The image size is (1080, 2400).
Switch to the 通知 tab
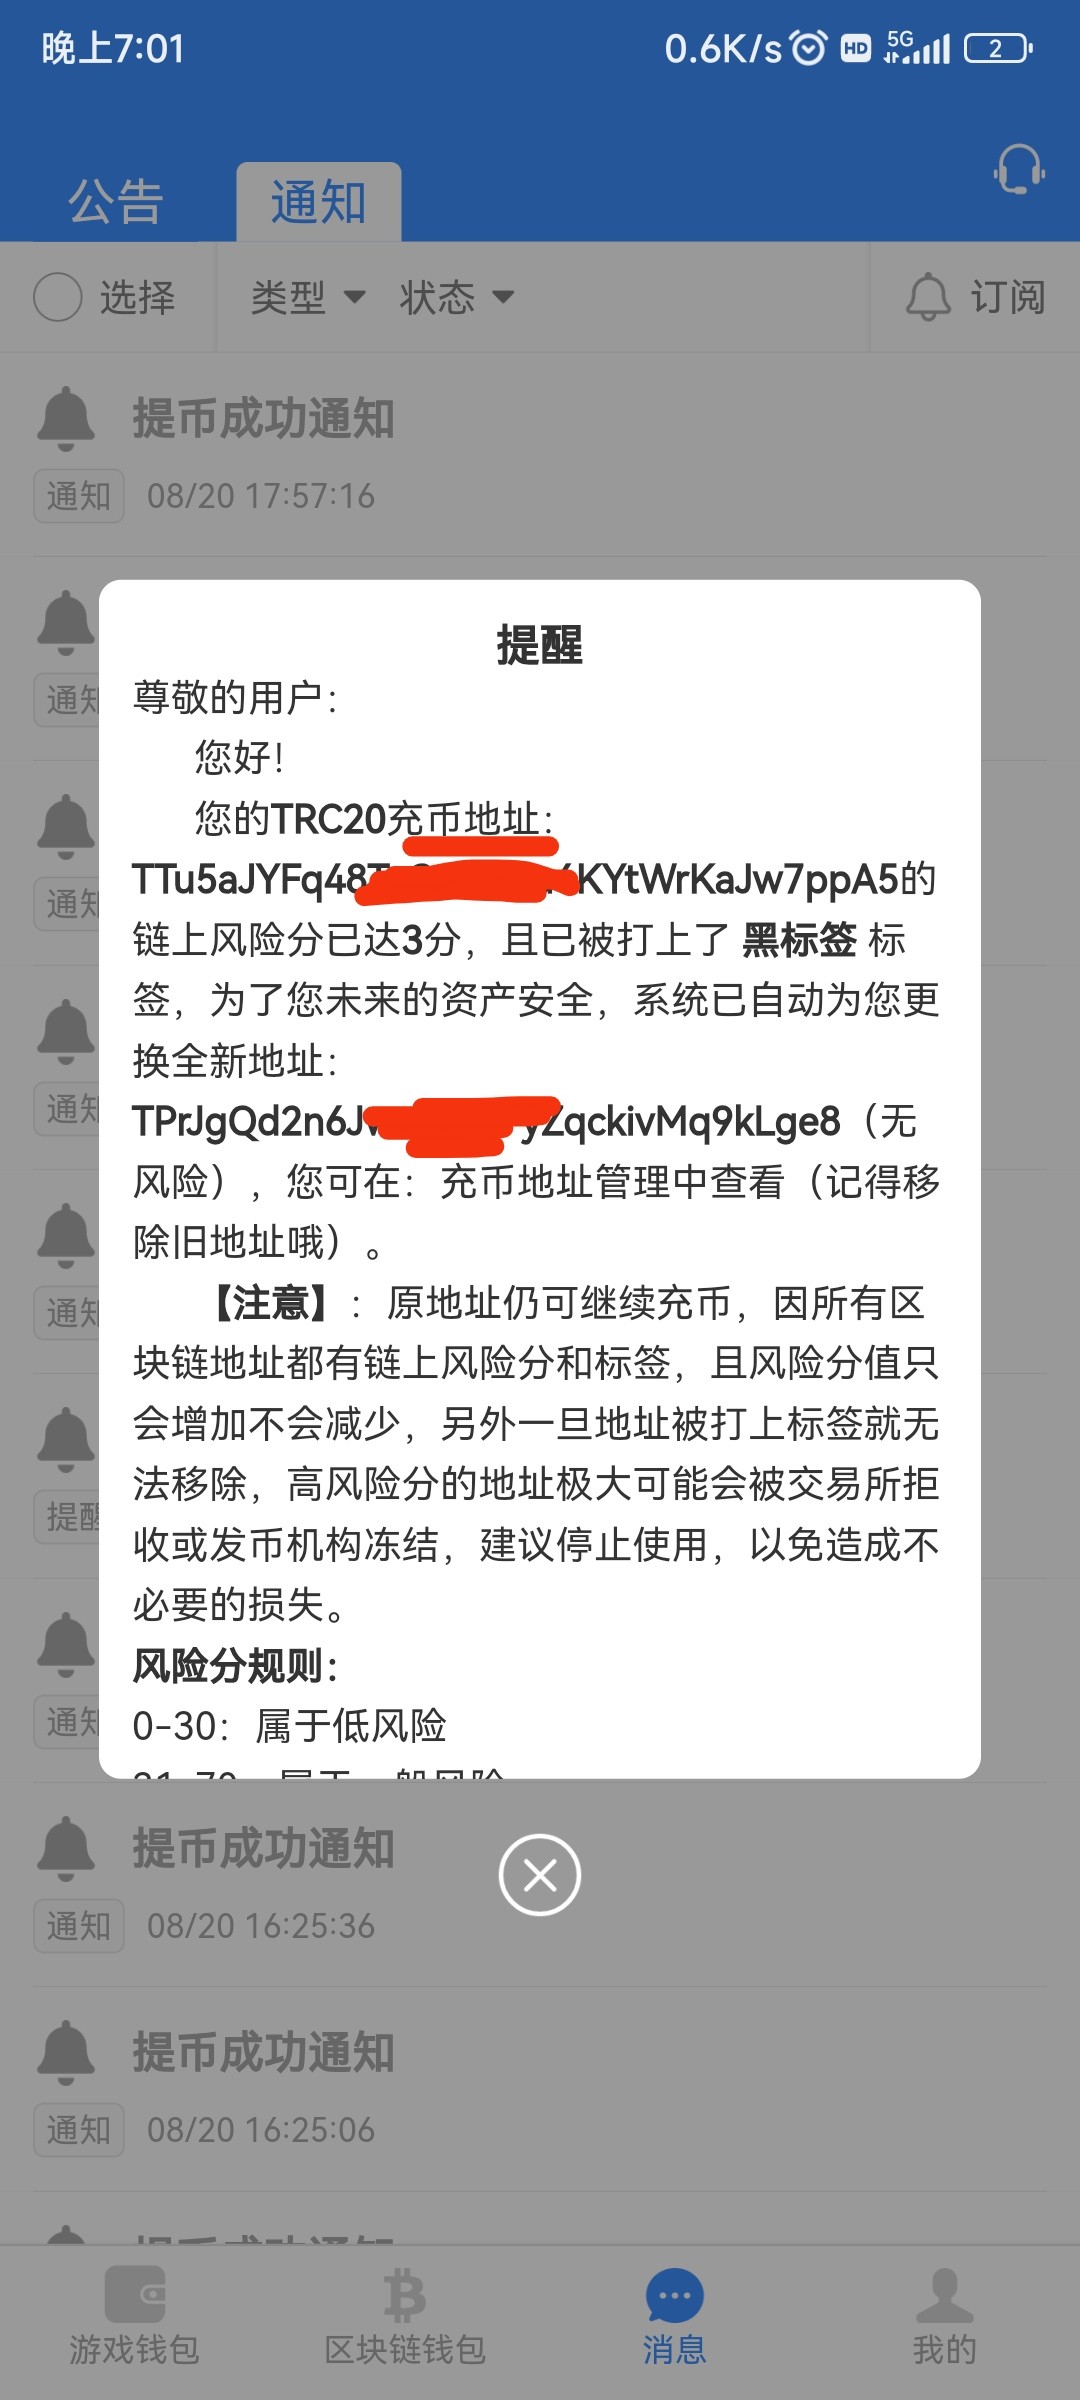point(319,202)
